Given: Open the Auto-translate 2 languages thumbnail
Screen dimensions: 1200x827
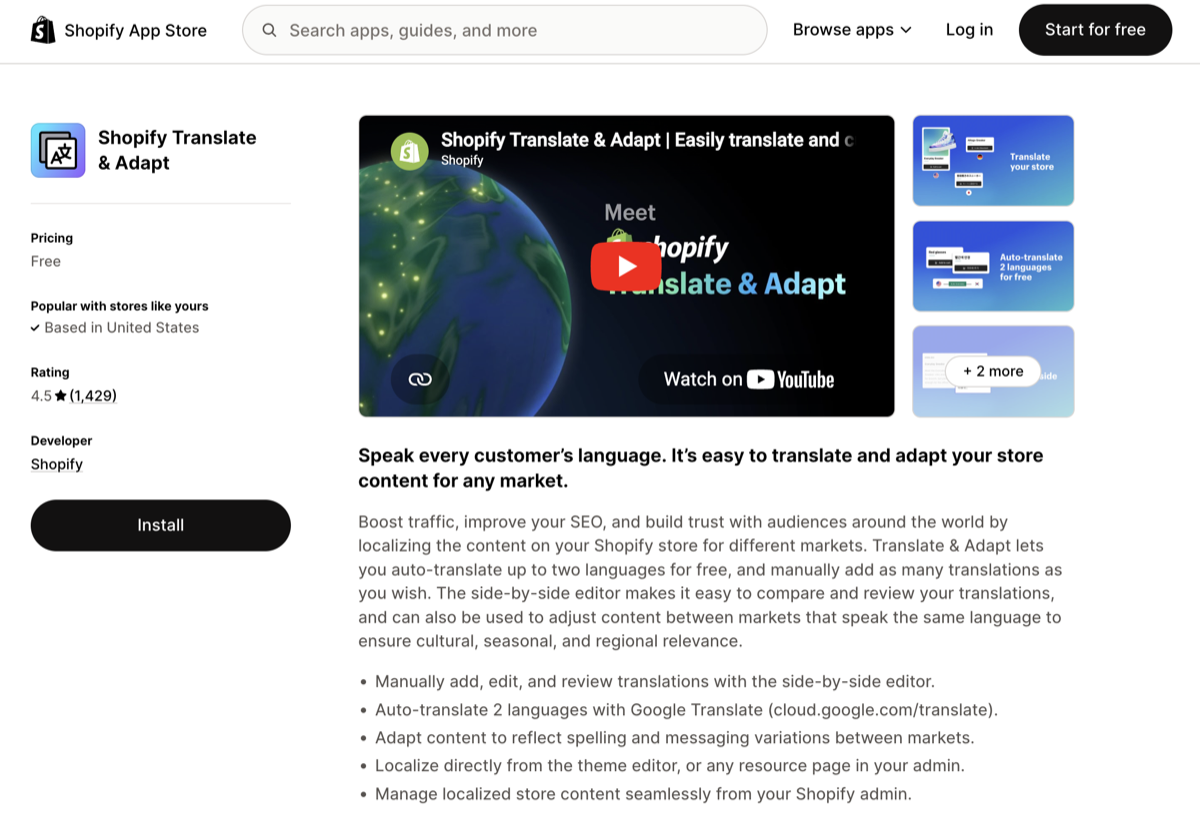Looking at the screenshot, I should 993,266.
